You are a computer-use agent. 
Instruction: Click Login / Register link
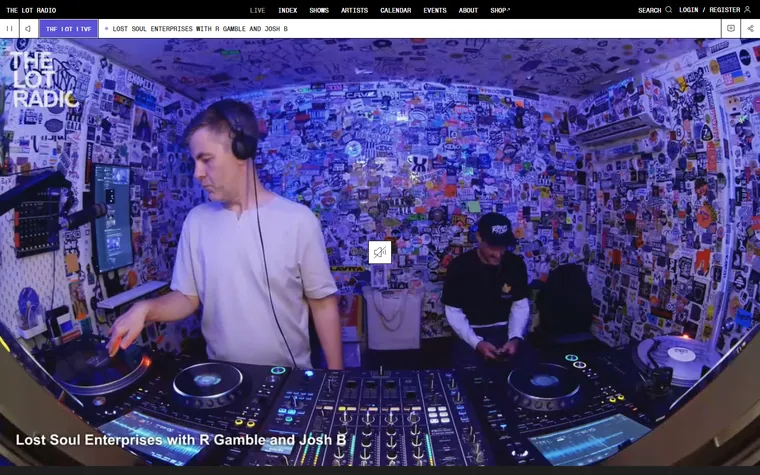(710, 10)
